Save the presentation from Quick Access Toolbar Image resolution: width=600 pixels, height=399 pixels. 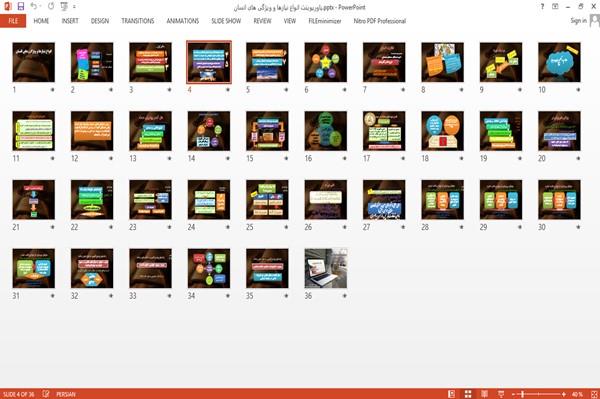21,7
